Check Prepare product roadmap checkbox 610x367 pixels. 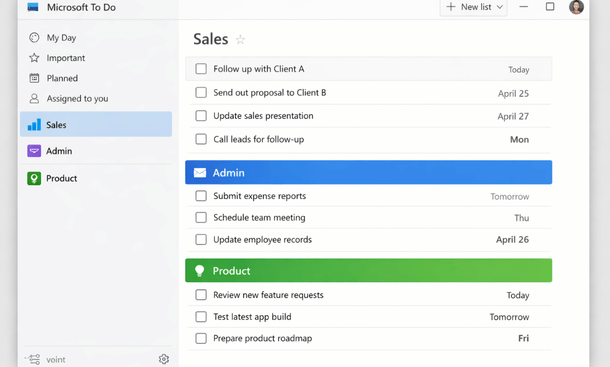pos(201,338)
